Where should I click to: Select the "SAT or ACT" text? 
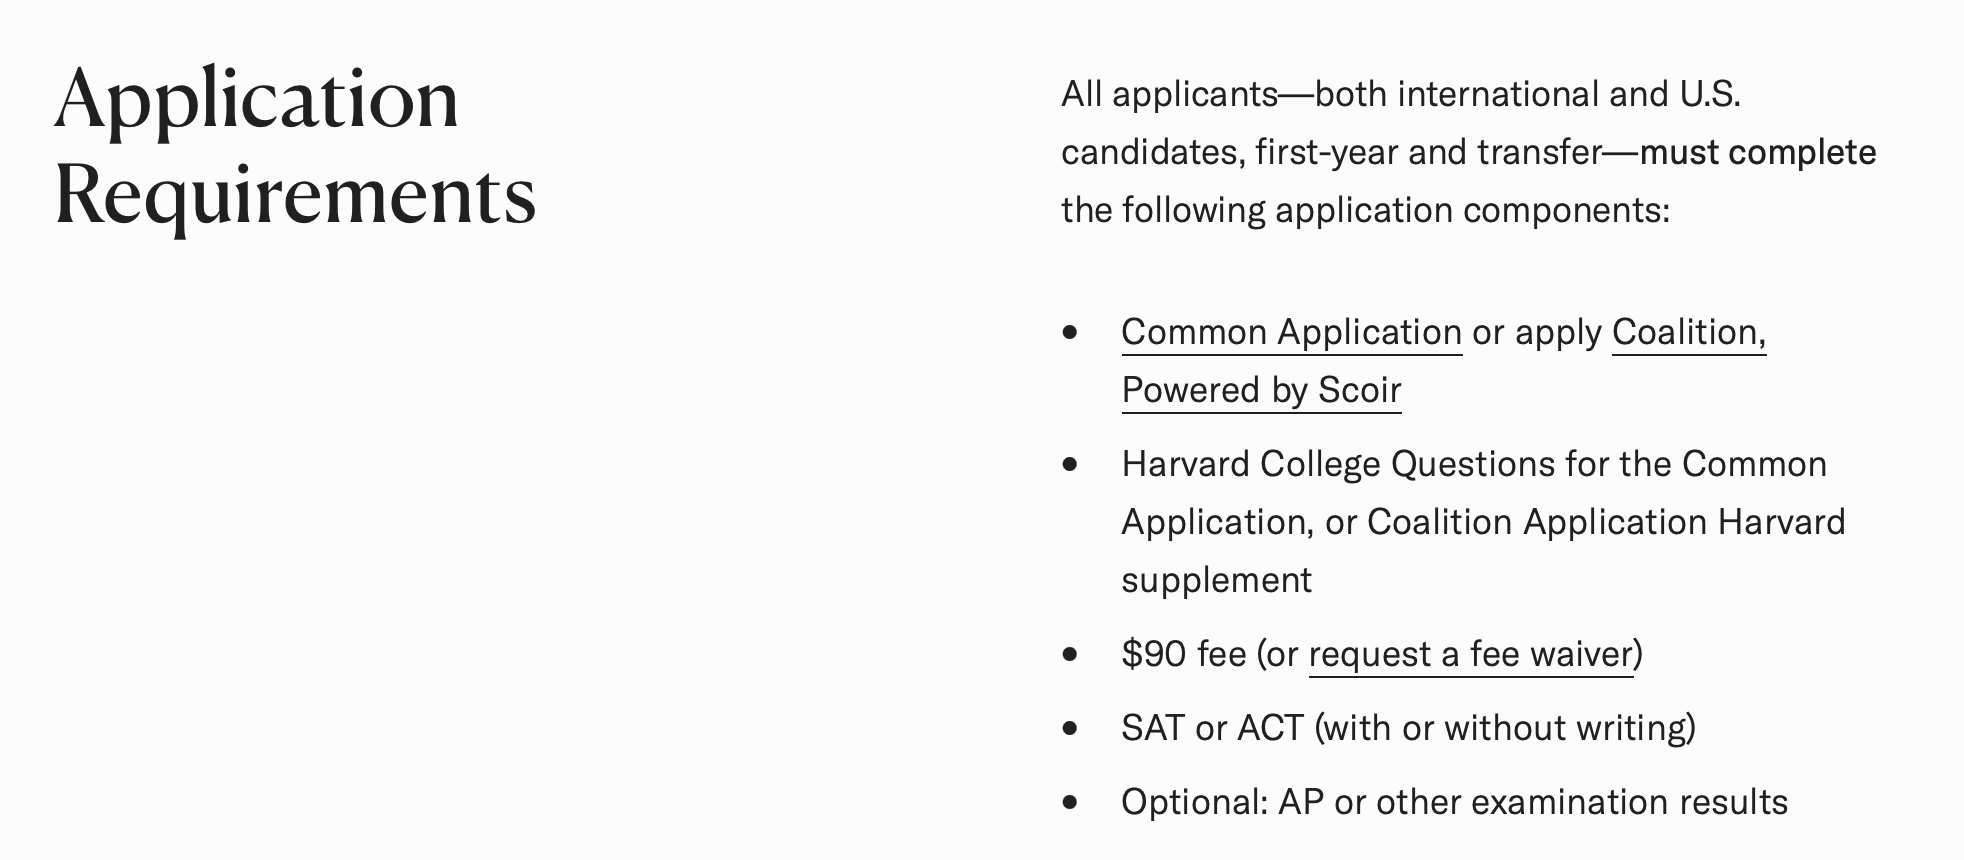(x=1212, y=728)
